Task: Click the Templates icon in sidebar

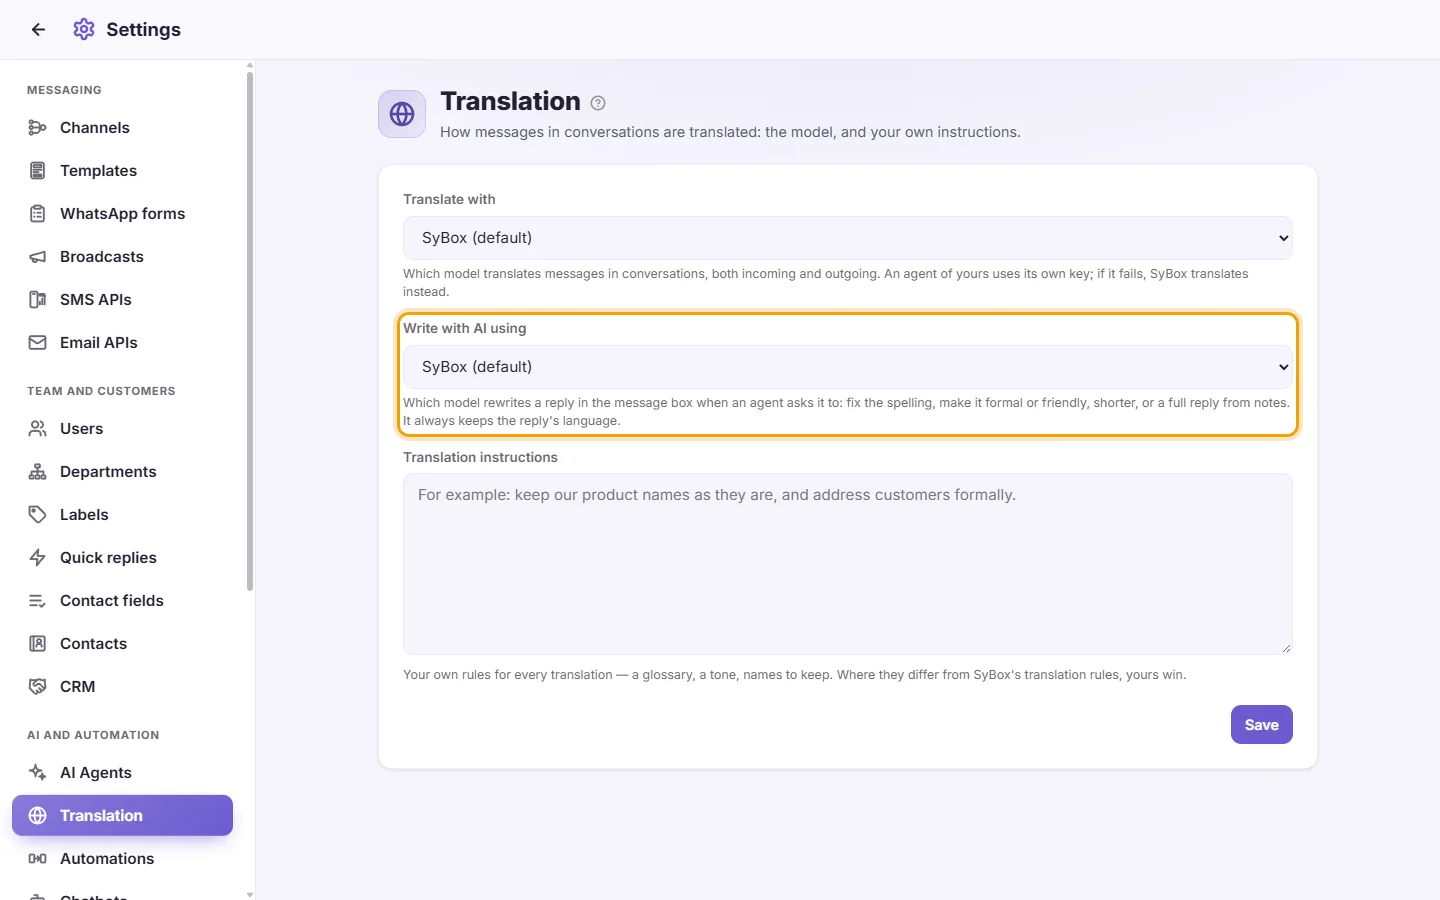Action: 38,171
